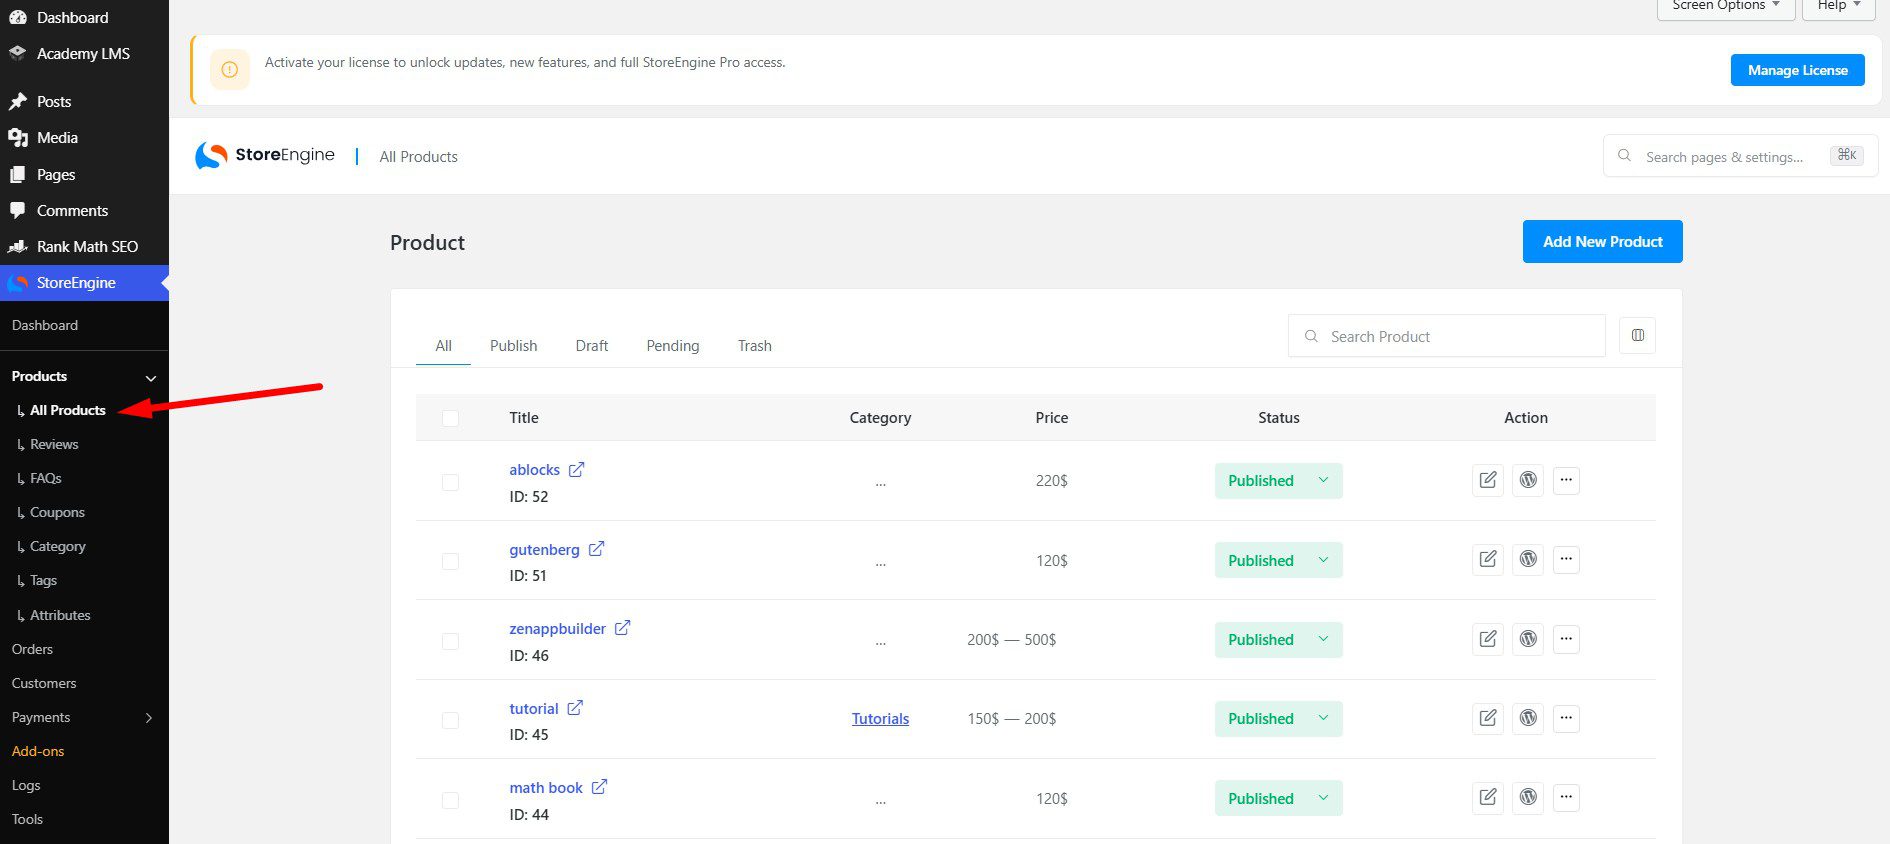Open more options for zenappbuilder
The image size is (1890, 844).
click(x=1566, y=639)
